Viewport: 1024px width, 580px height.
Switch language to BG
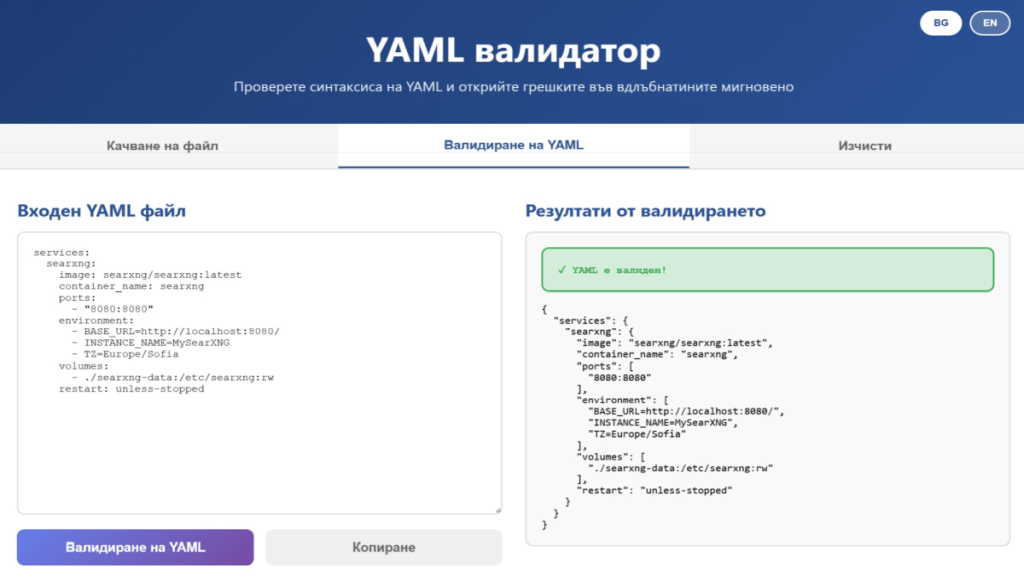coord(940,23)
